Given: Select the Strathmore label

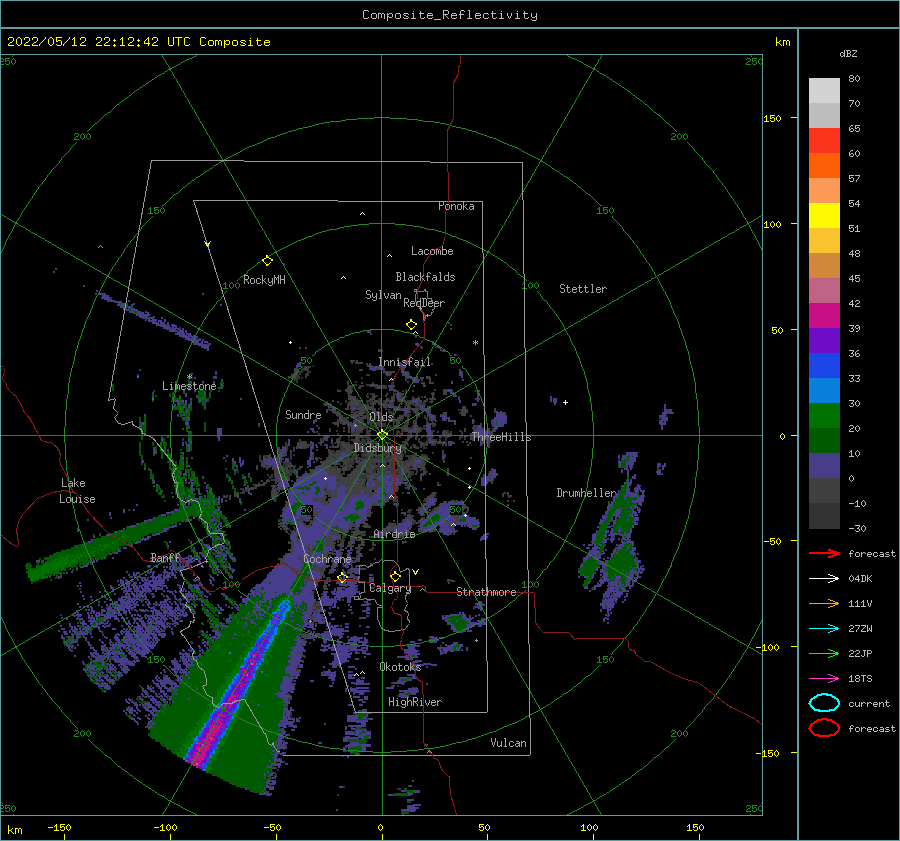Looking at the screenshot, I should pyautogui.click(x=486, y=592).
